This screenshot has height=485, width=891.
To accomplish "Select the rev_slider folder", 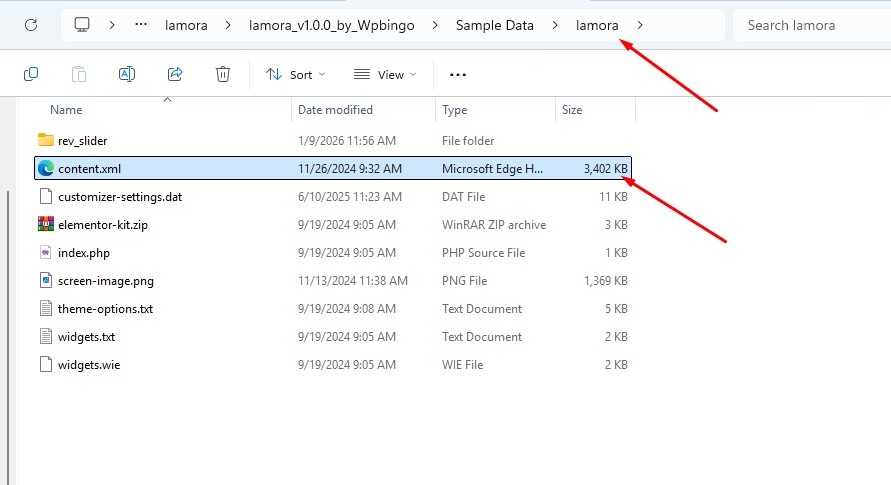I will click(333, 140).
